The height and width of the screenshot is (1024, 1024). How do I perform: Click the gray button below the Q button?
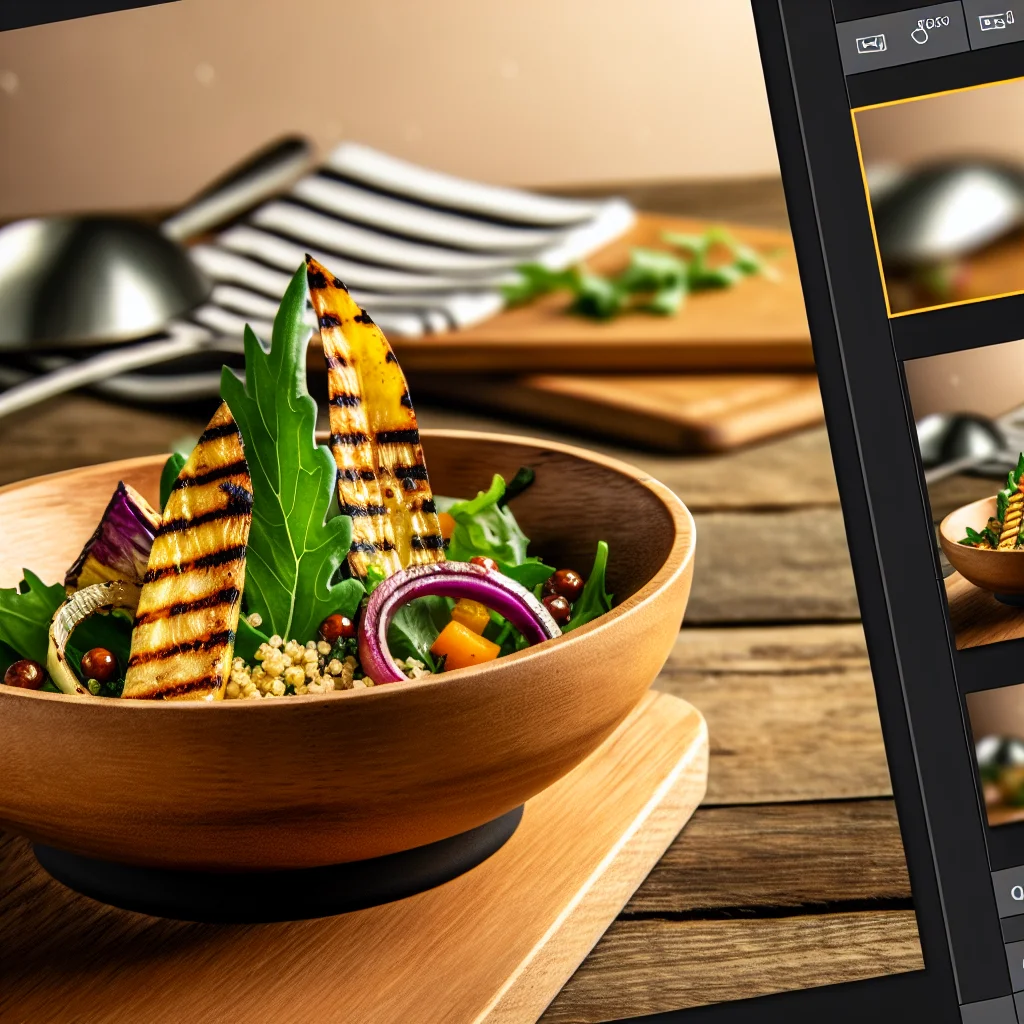click(1014, 964)
